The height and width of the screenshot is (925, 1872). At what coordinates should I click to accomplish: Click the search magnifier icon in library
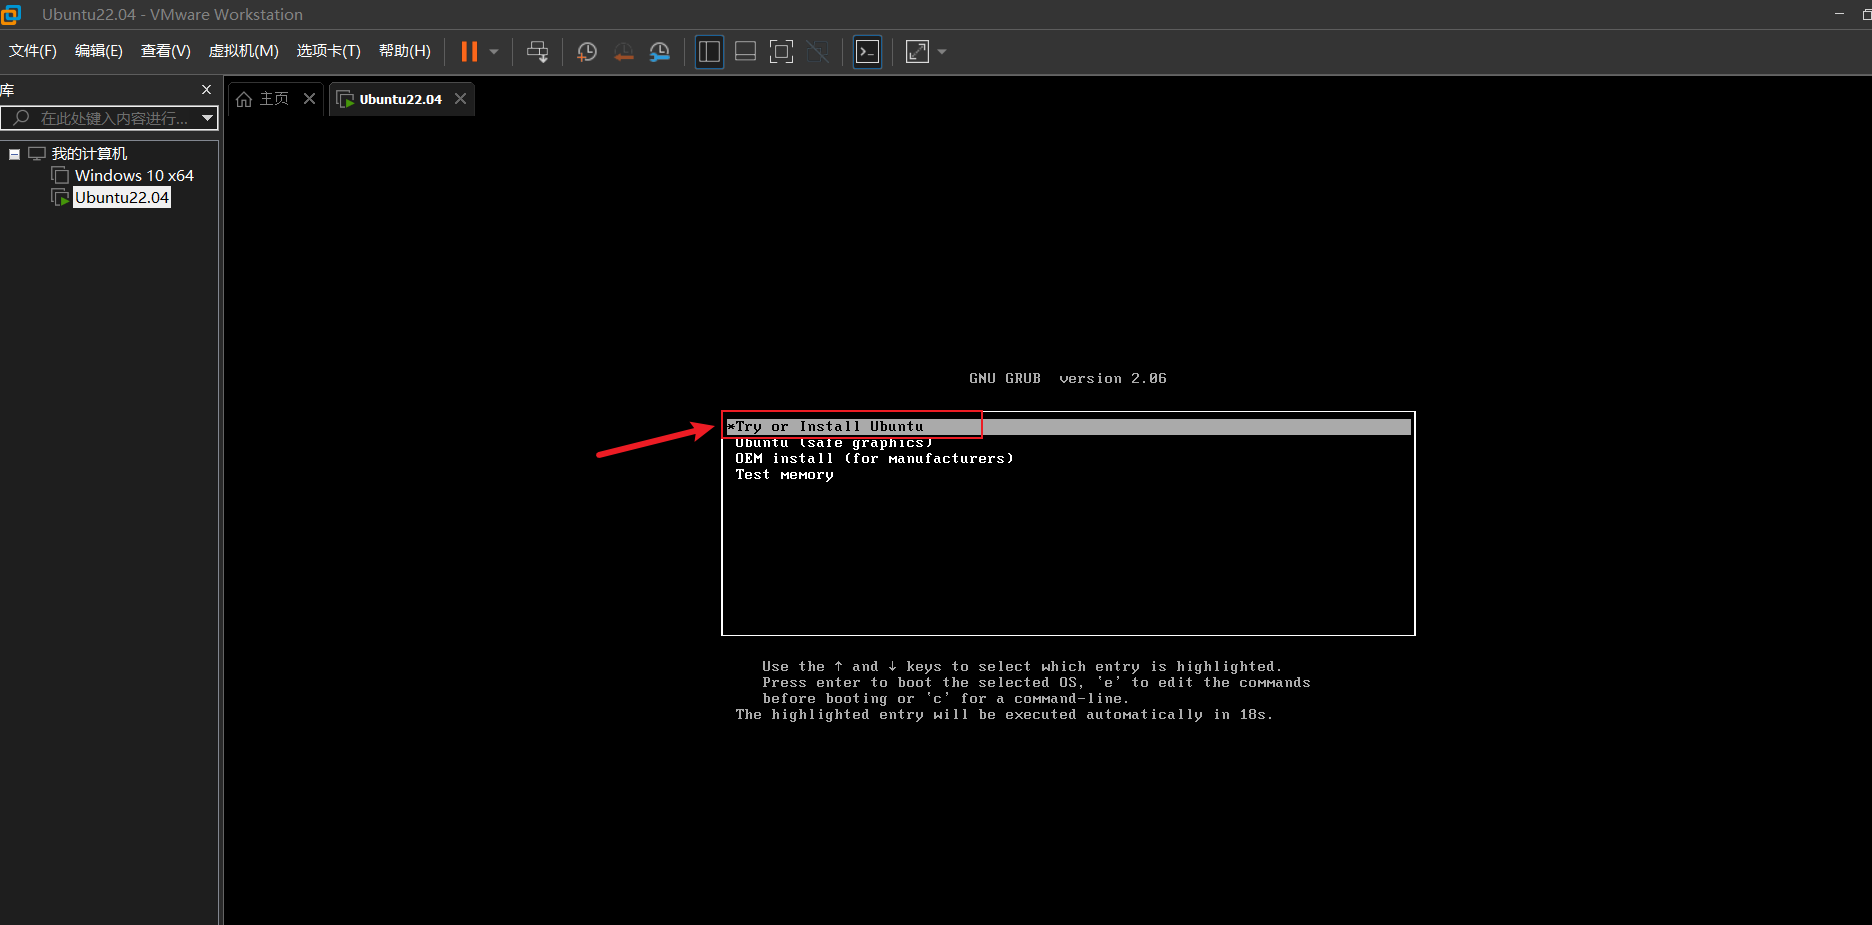click(20, 118)
